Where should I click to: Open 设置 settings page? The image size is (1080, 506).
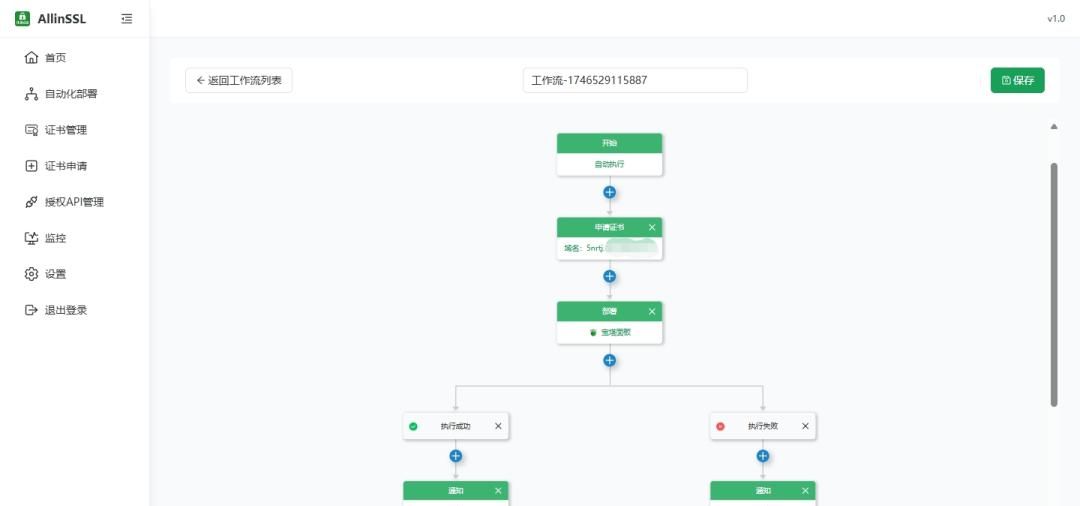(55, 274)
